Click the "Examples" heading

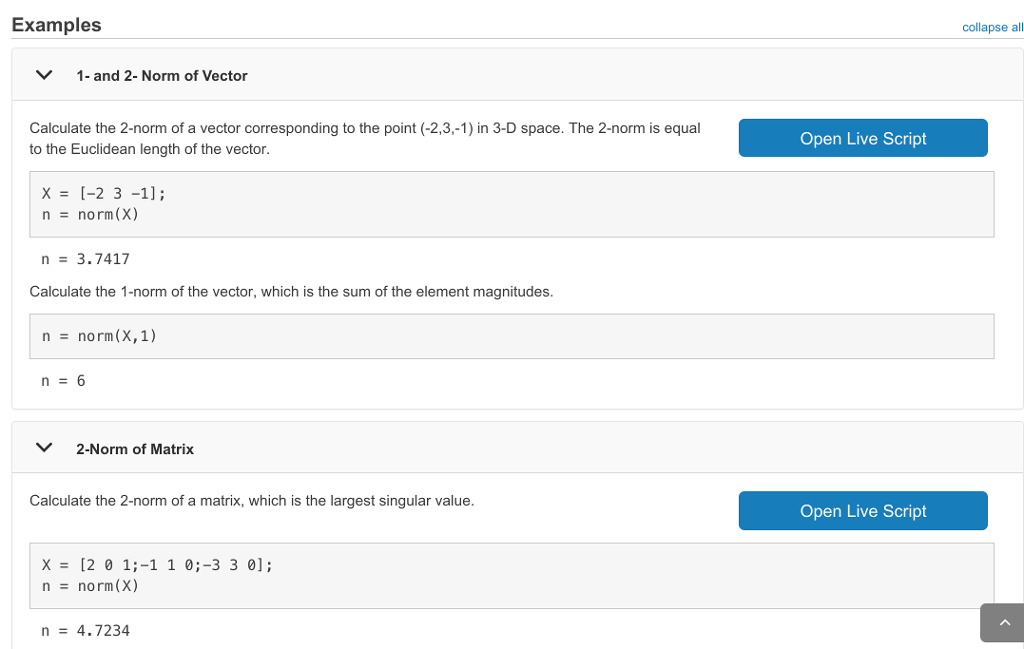56,25
